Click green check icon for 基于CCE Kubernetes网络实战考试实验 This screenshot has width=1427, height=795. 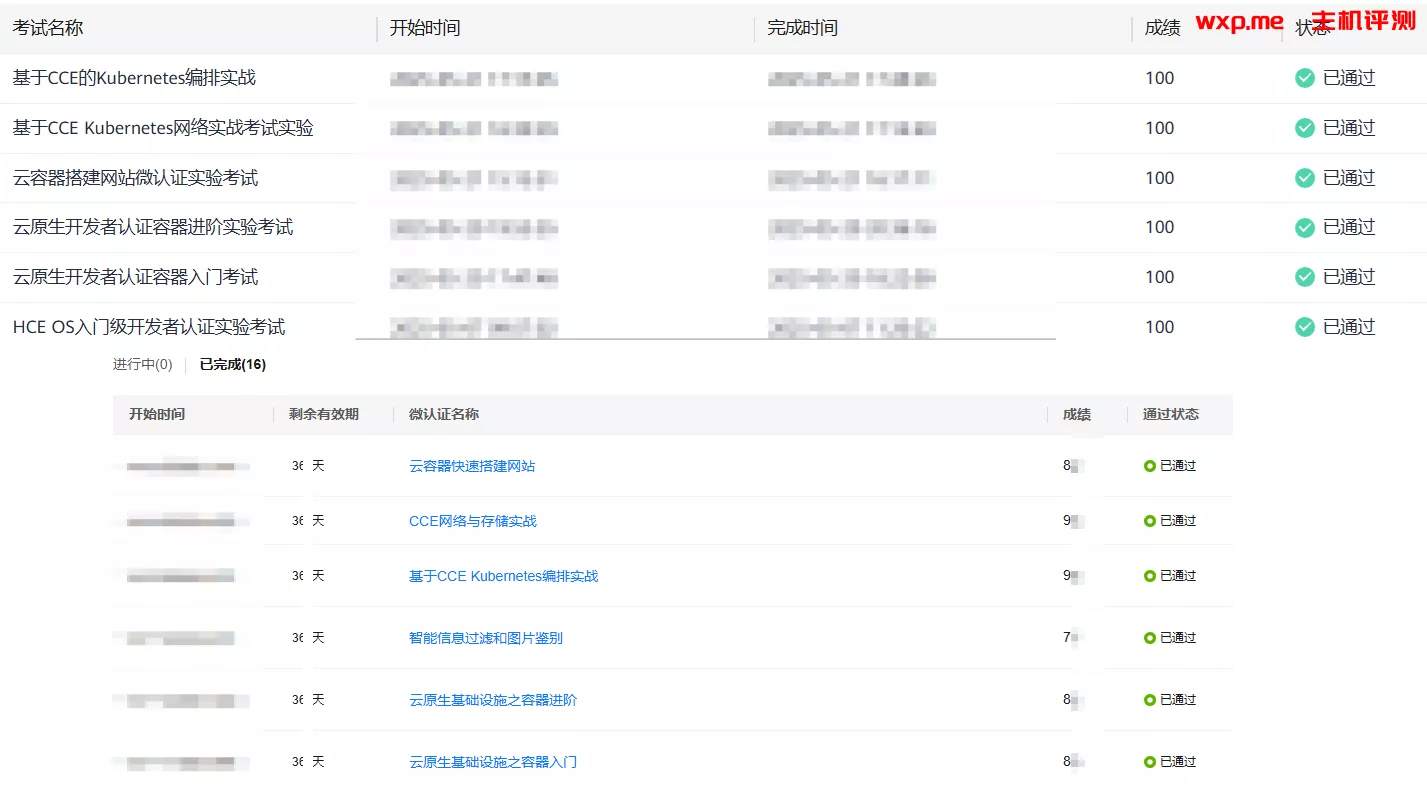click(x=1305, y=128)
